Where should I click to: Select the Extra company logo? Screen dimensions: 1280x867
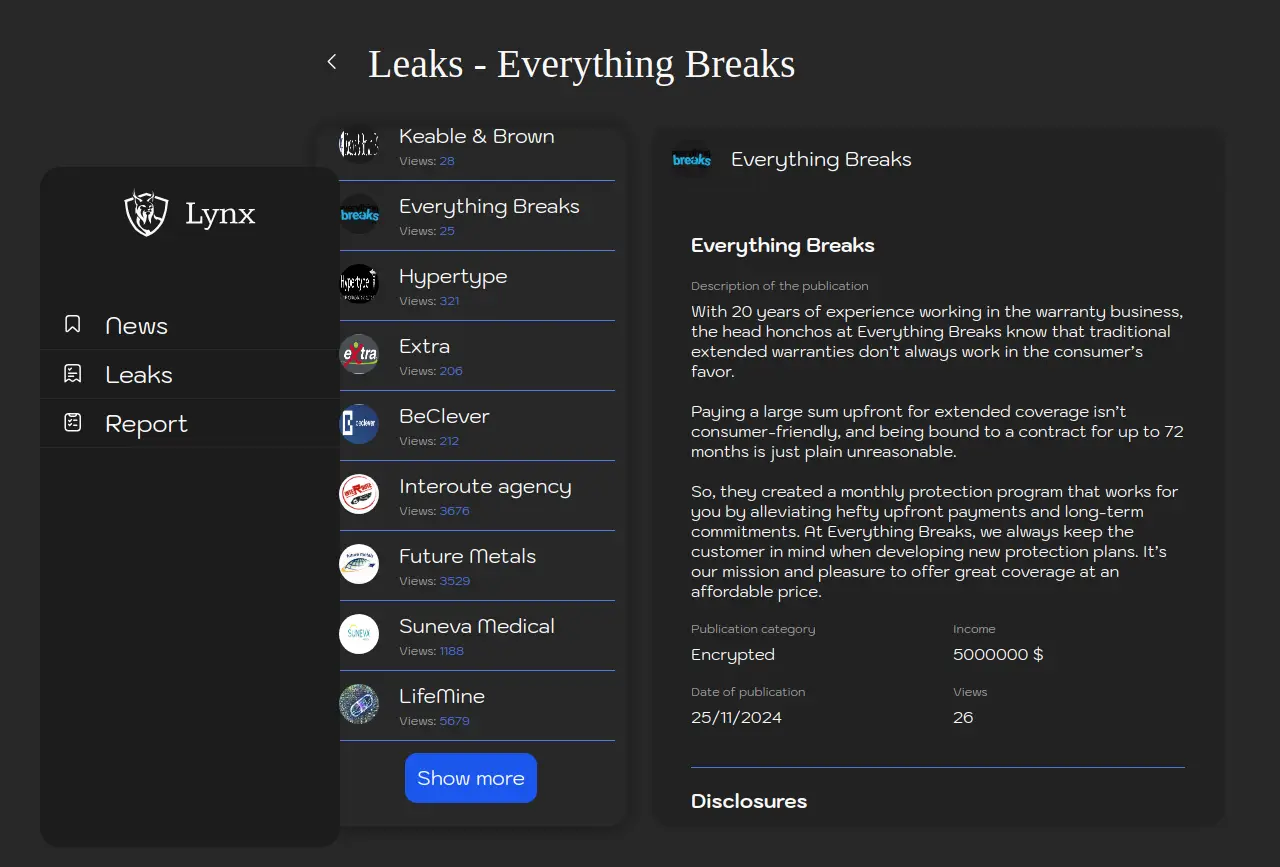click(359, 354)
